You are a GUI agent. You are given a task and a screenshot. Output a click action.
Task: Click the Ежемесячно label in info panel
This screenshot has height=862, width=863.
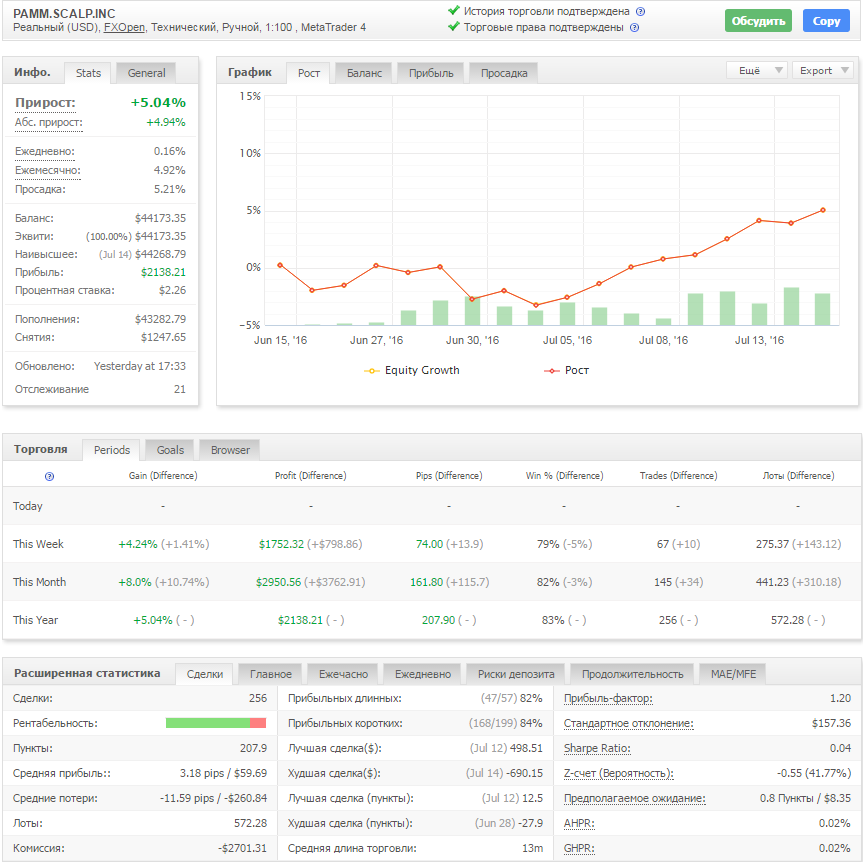(47, 170)
